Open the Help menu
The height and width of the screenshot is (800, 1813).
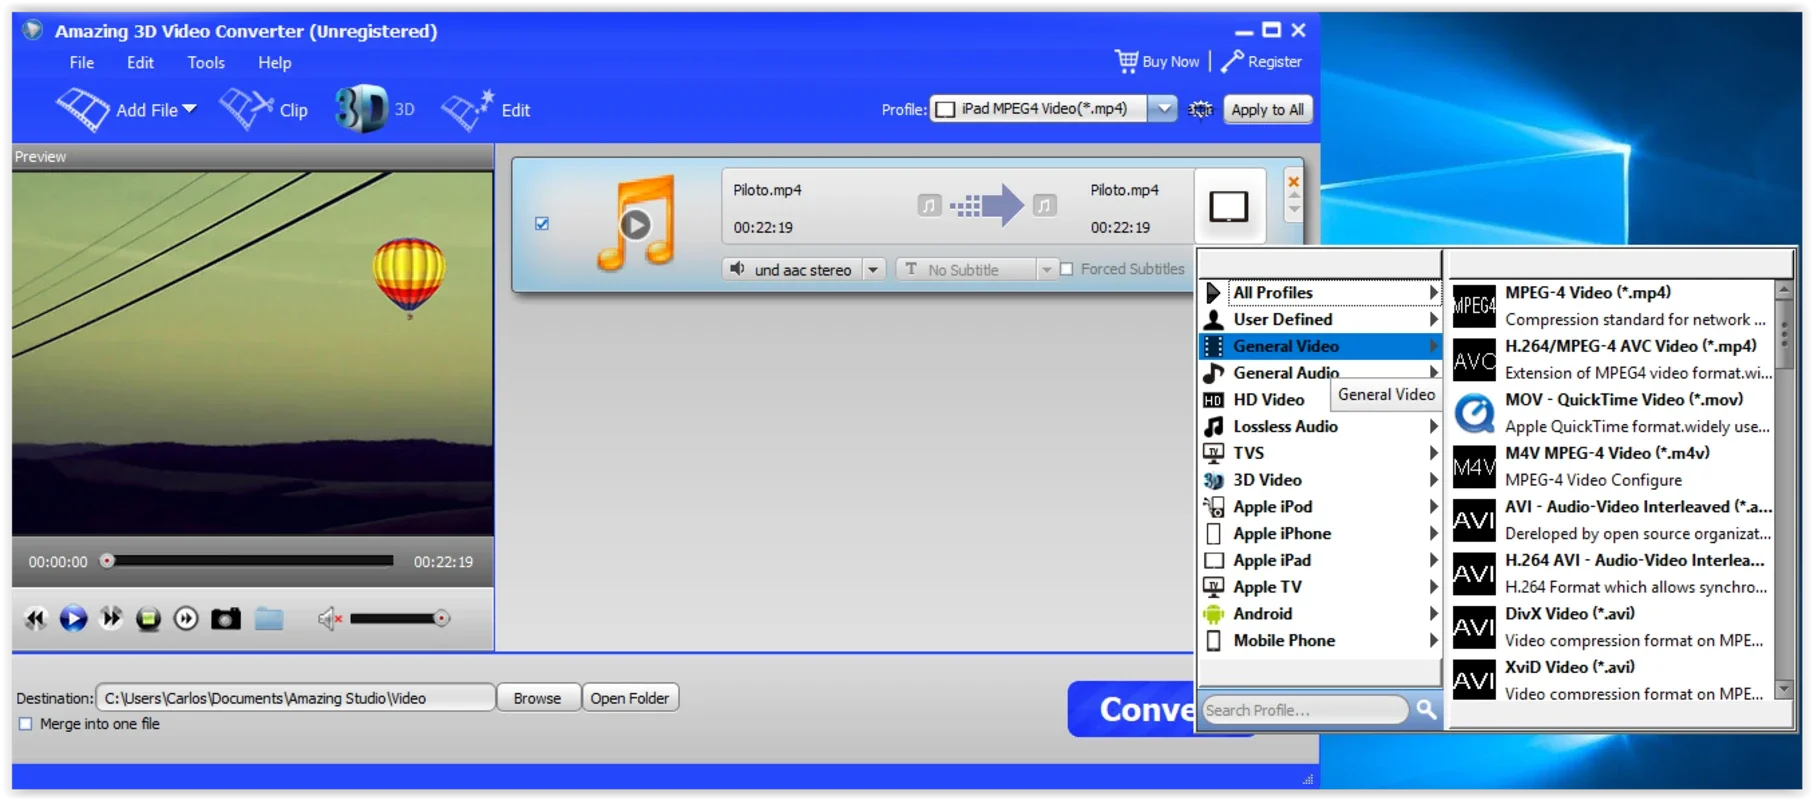[275, 62]
